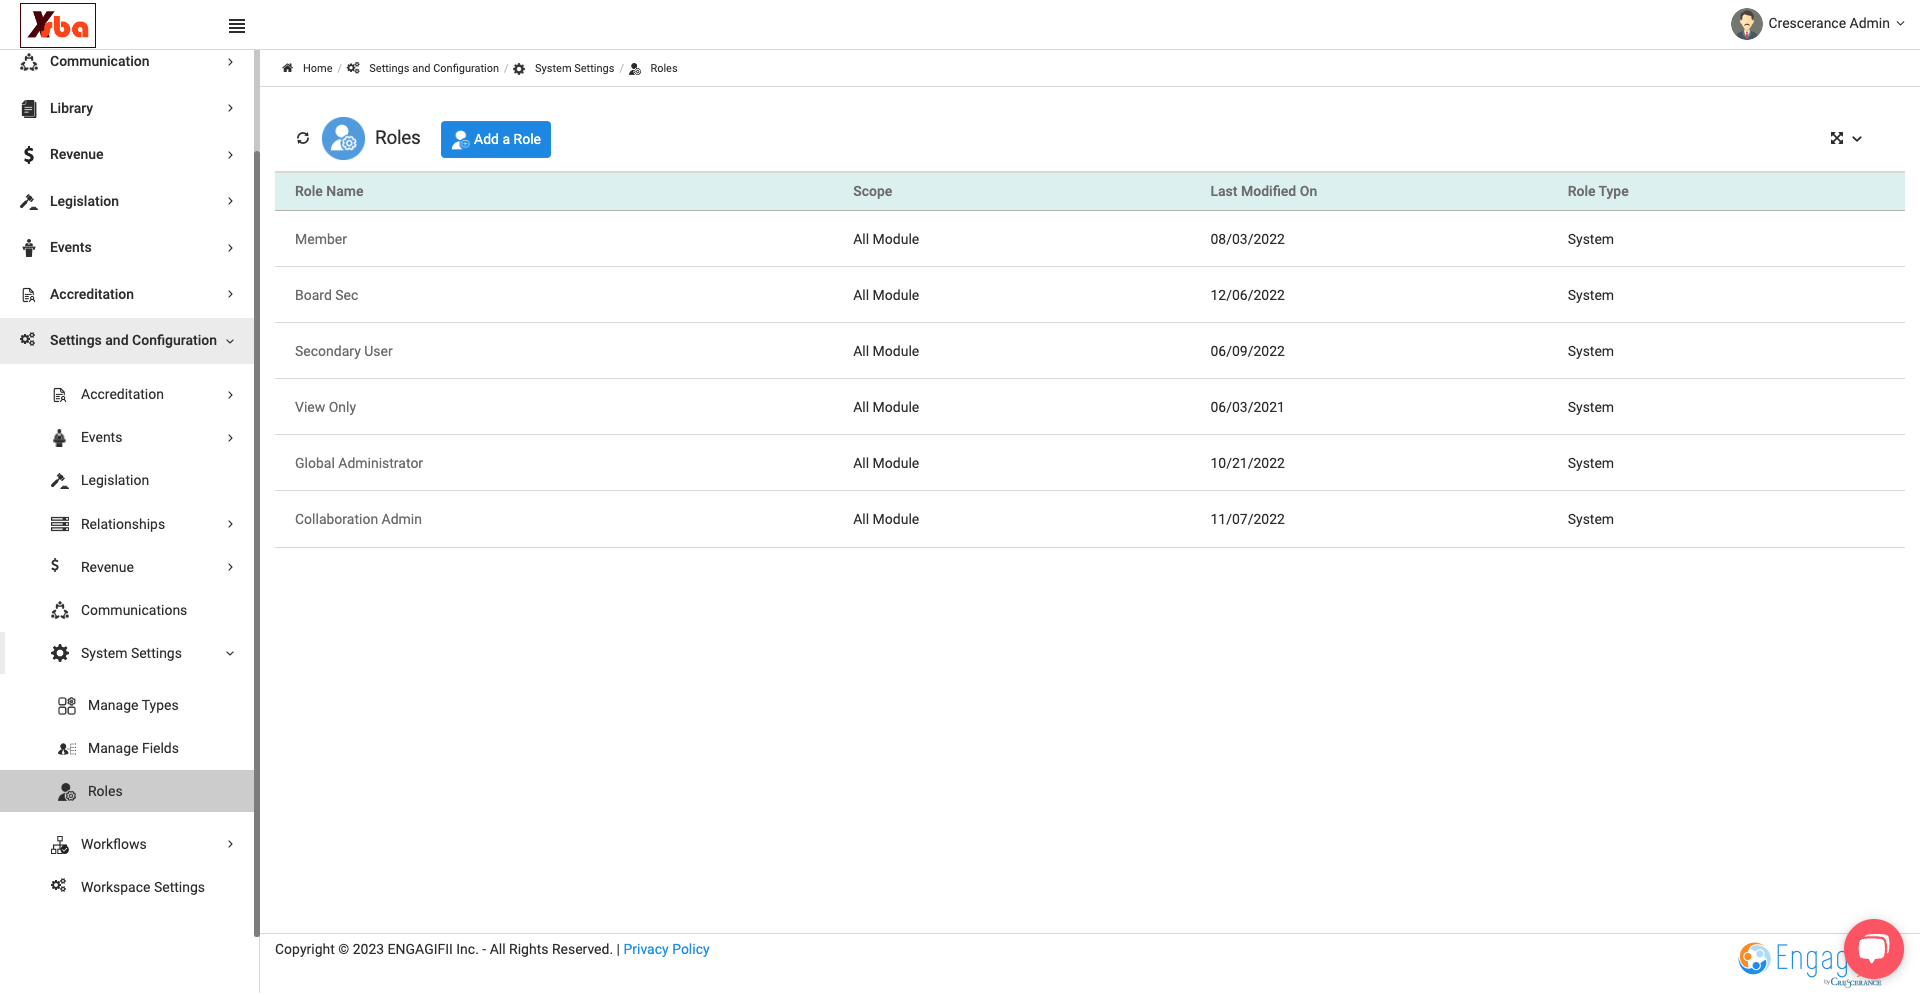Expand the Accreditation main menu chevron
This screenshot has width=1920, height=995.
coord(230,294)
